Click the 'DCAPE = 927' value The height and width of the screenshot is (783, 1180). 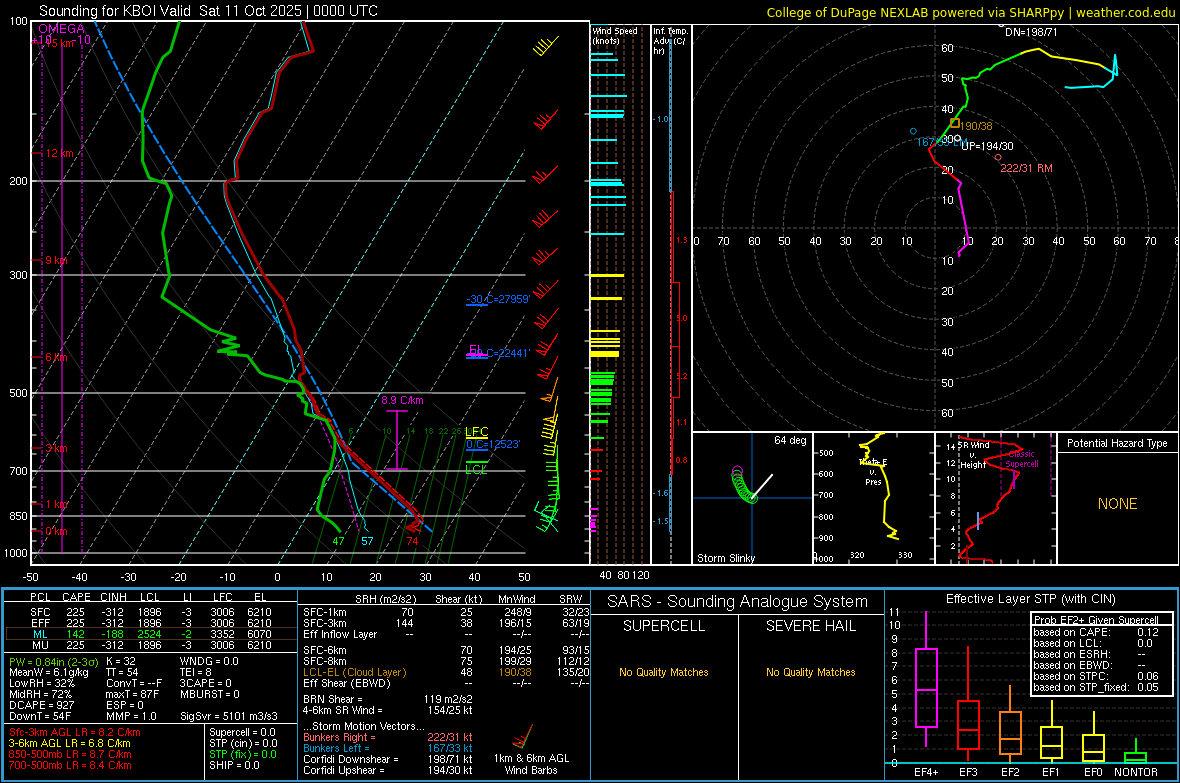click(41, 705)
